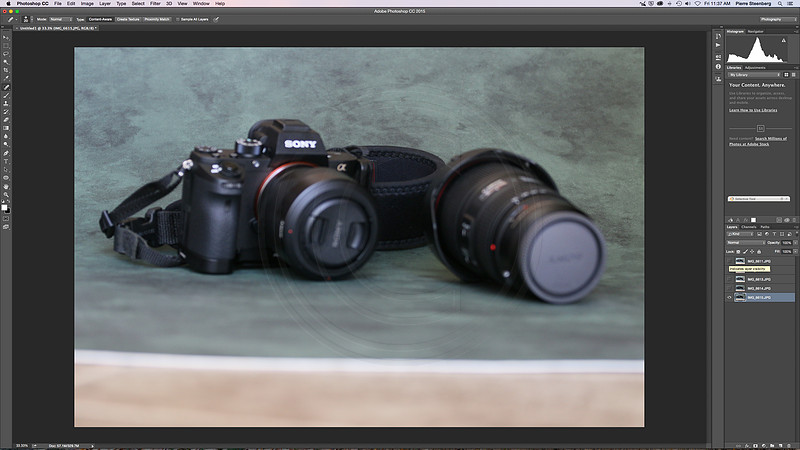Show the IMG_8611.JPG layer visibility
The height and width of the screenshot is (450, 800).
point(730,261)
